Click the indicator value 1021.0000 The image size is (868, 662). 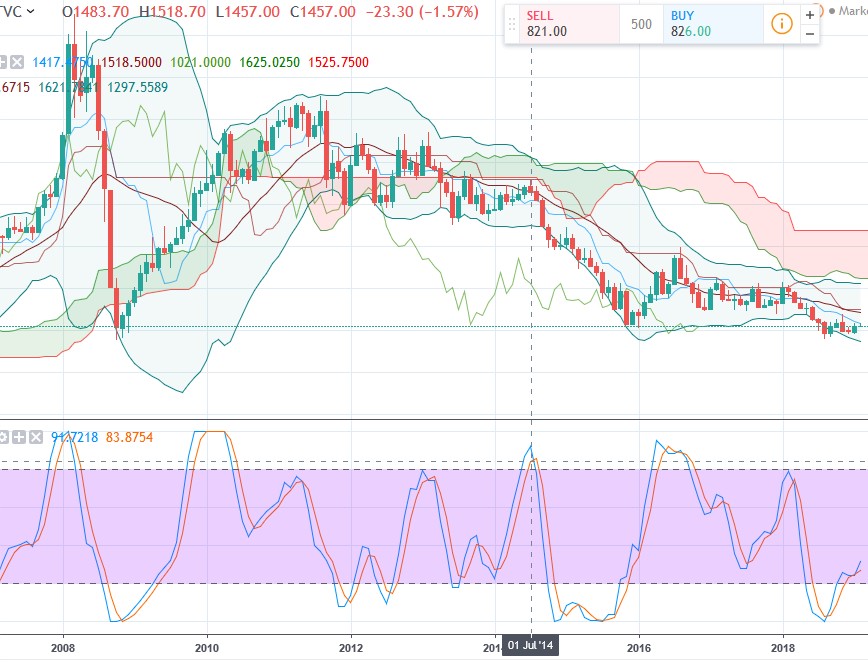coord(200,62)
